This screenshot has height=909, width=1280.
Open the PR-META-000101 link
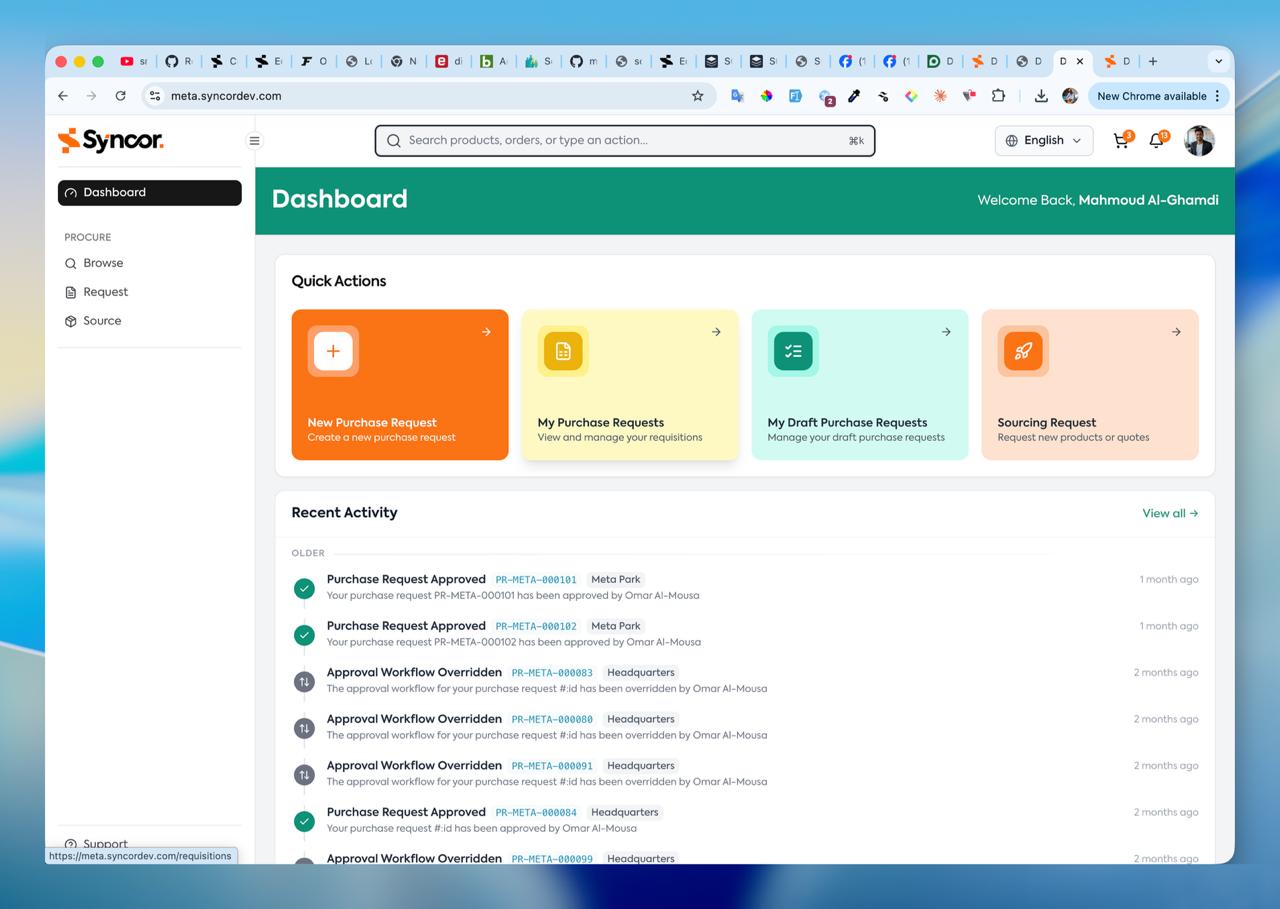click(x=536, y=580)
